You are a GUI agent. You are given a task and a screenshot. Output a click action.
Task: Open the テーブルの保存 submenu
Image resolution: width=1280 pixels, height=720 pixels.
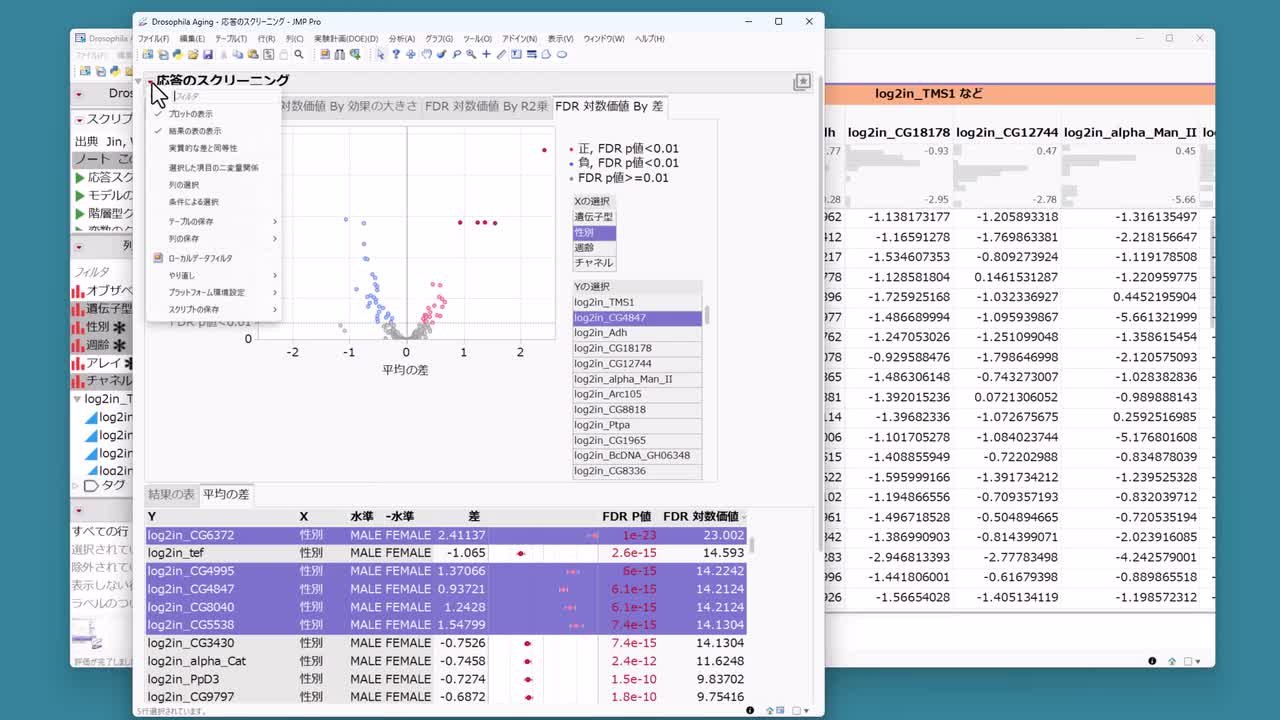(213, 221)
